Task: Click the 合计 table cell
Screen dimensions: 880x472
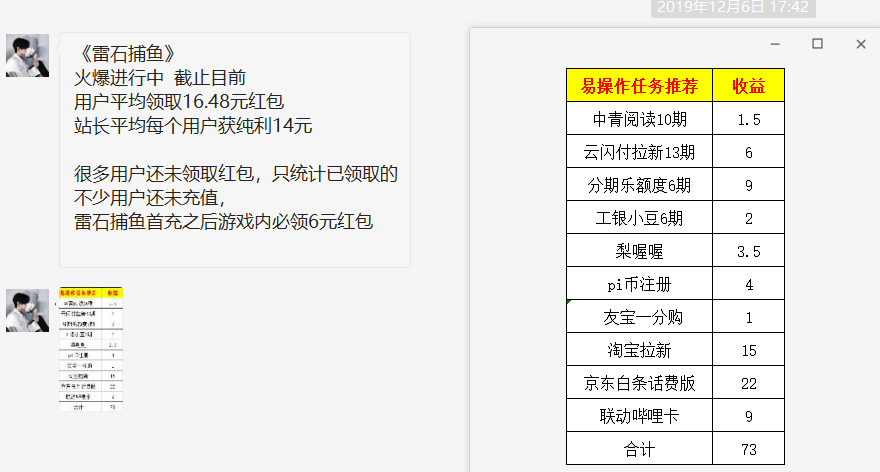Action: tap(639, 449)
